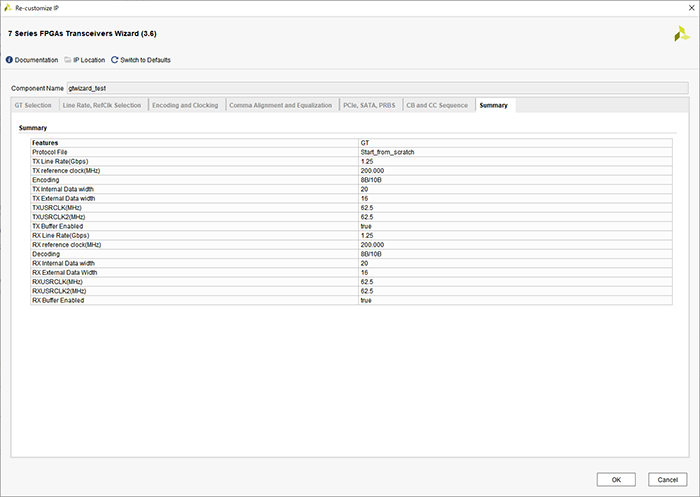The image size is (700, 497).
Task: Select TX External Data width label
Action: coord(63,198)
